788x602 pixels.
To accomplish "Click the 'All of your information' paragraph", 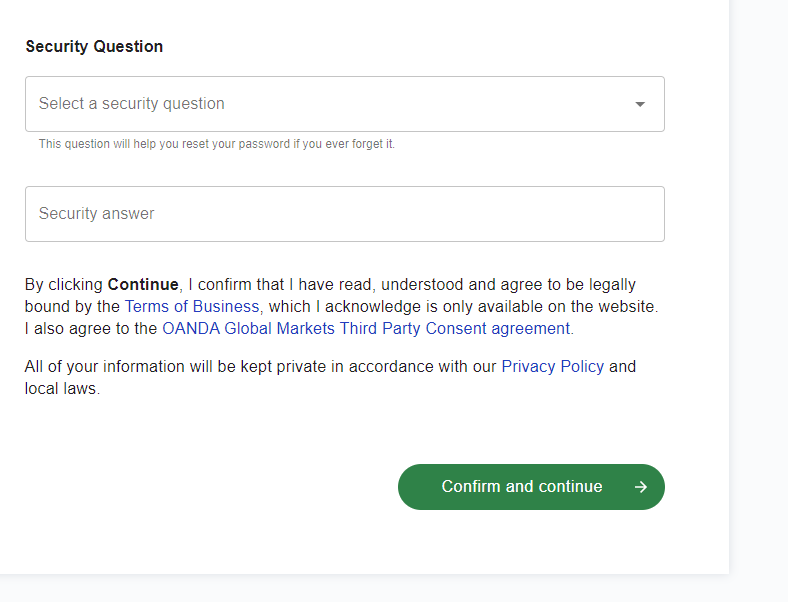I will click(x=330, y=377).
